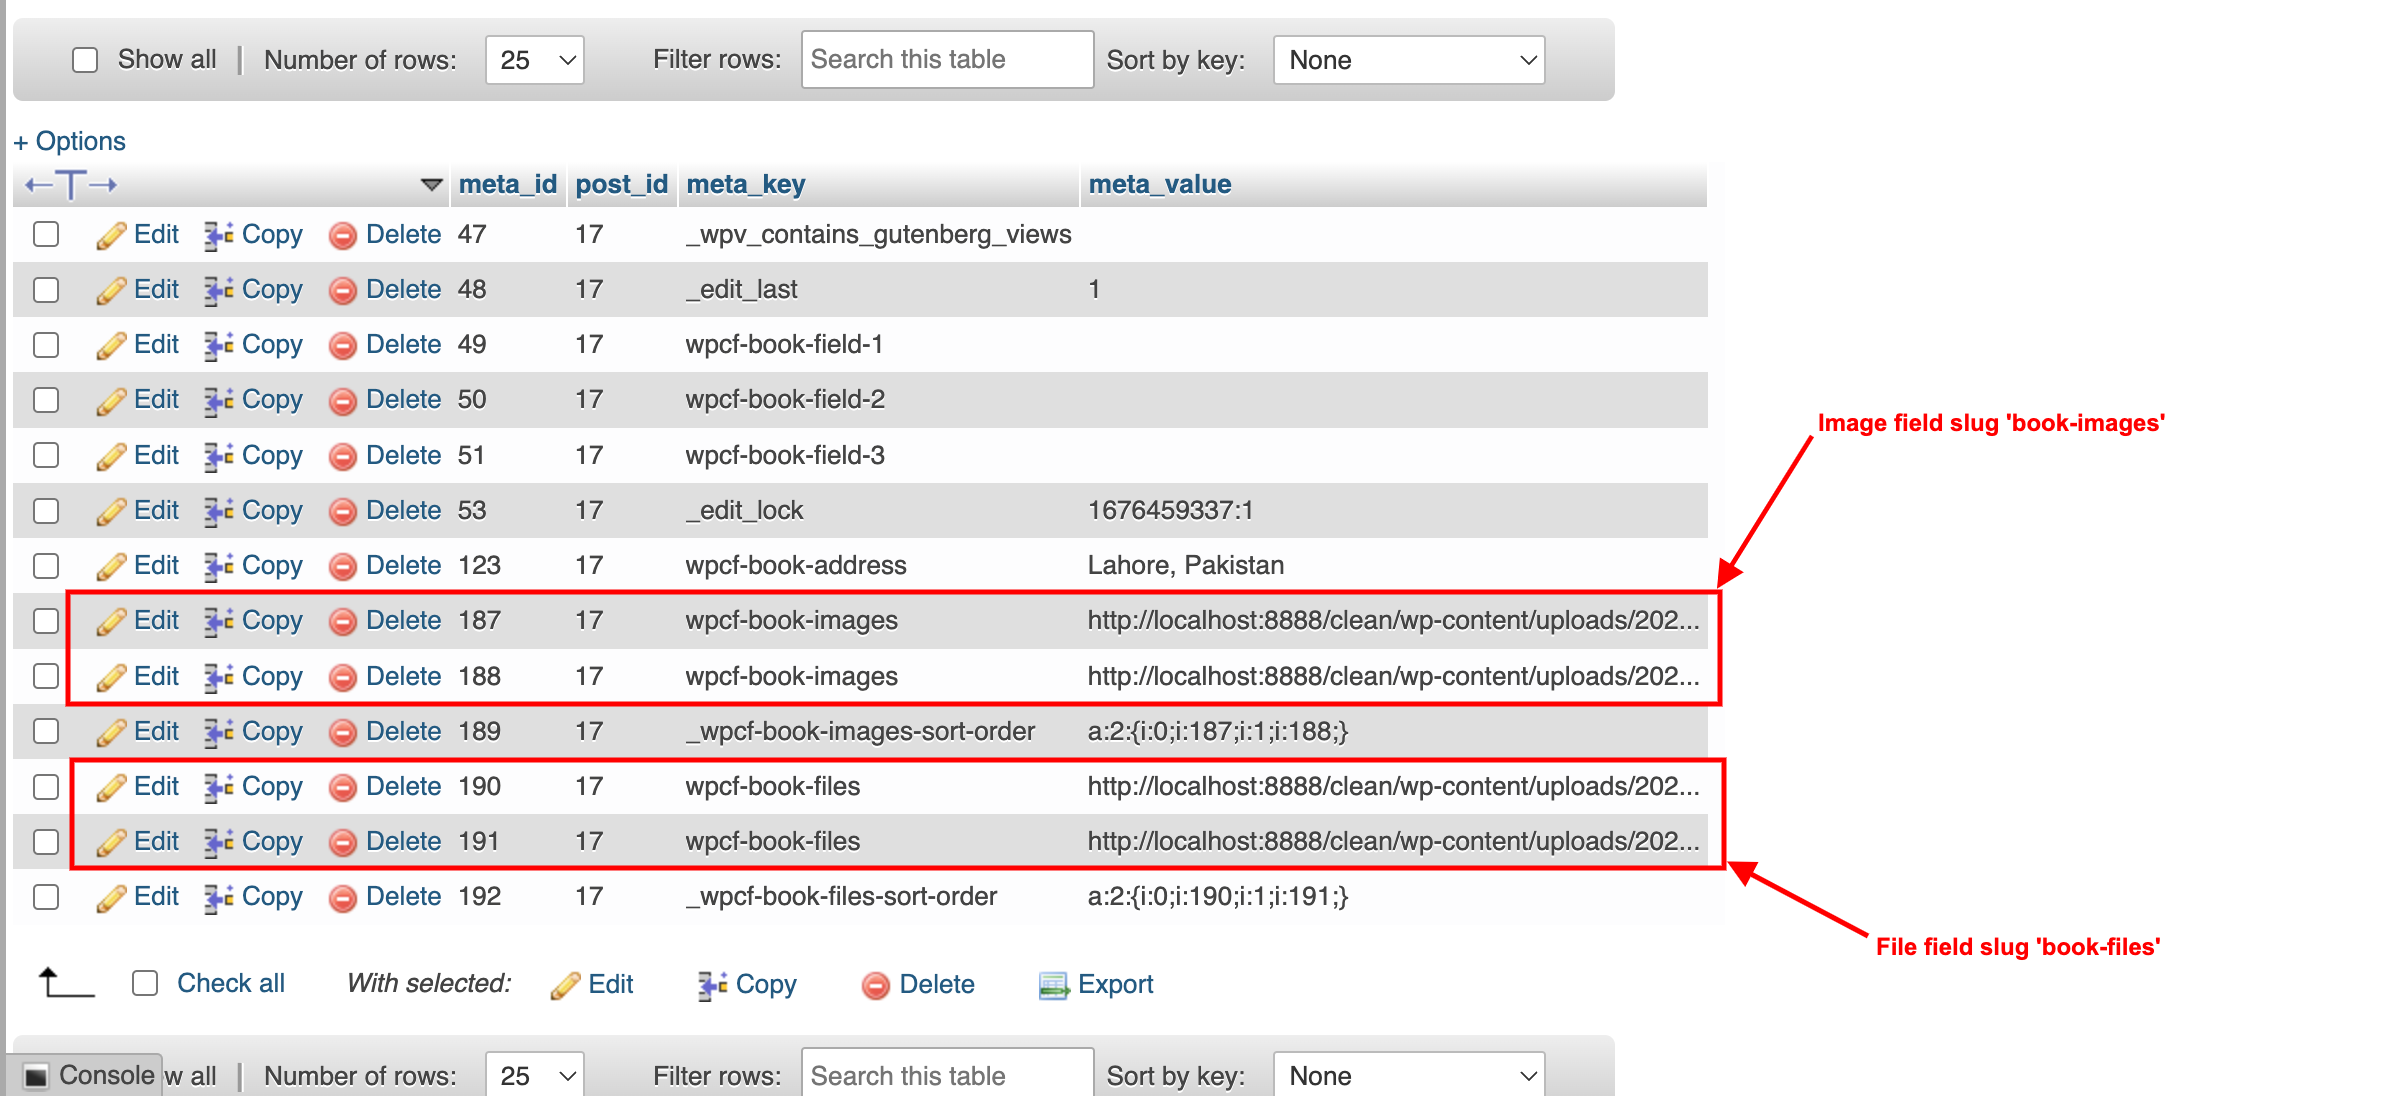Open the top Sort by key dropdown
The height and width of the screenshot is (1096, 2400).
pyautogui.click(x=1409, y=60)
